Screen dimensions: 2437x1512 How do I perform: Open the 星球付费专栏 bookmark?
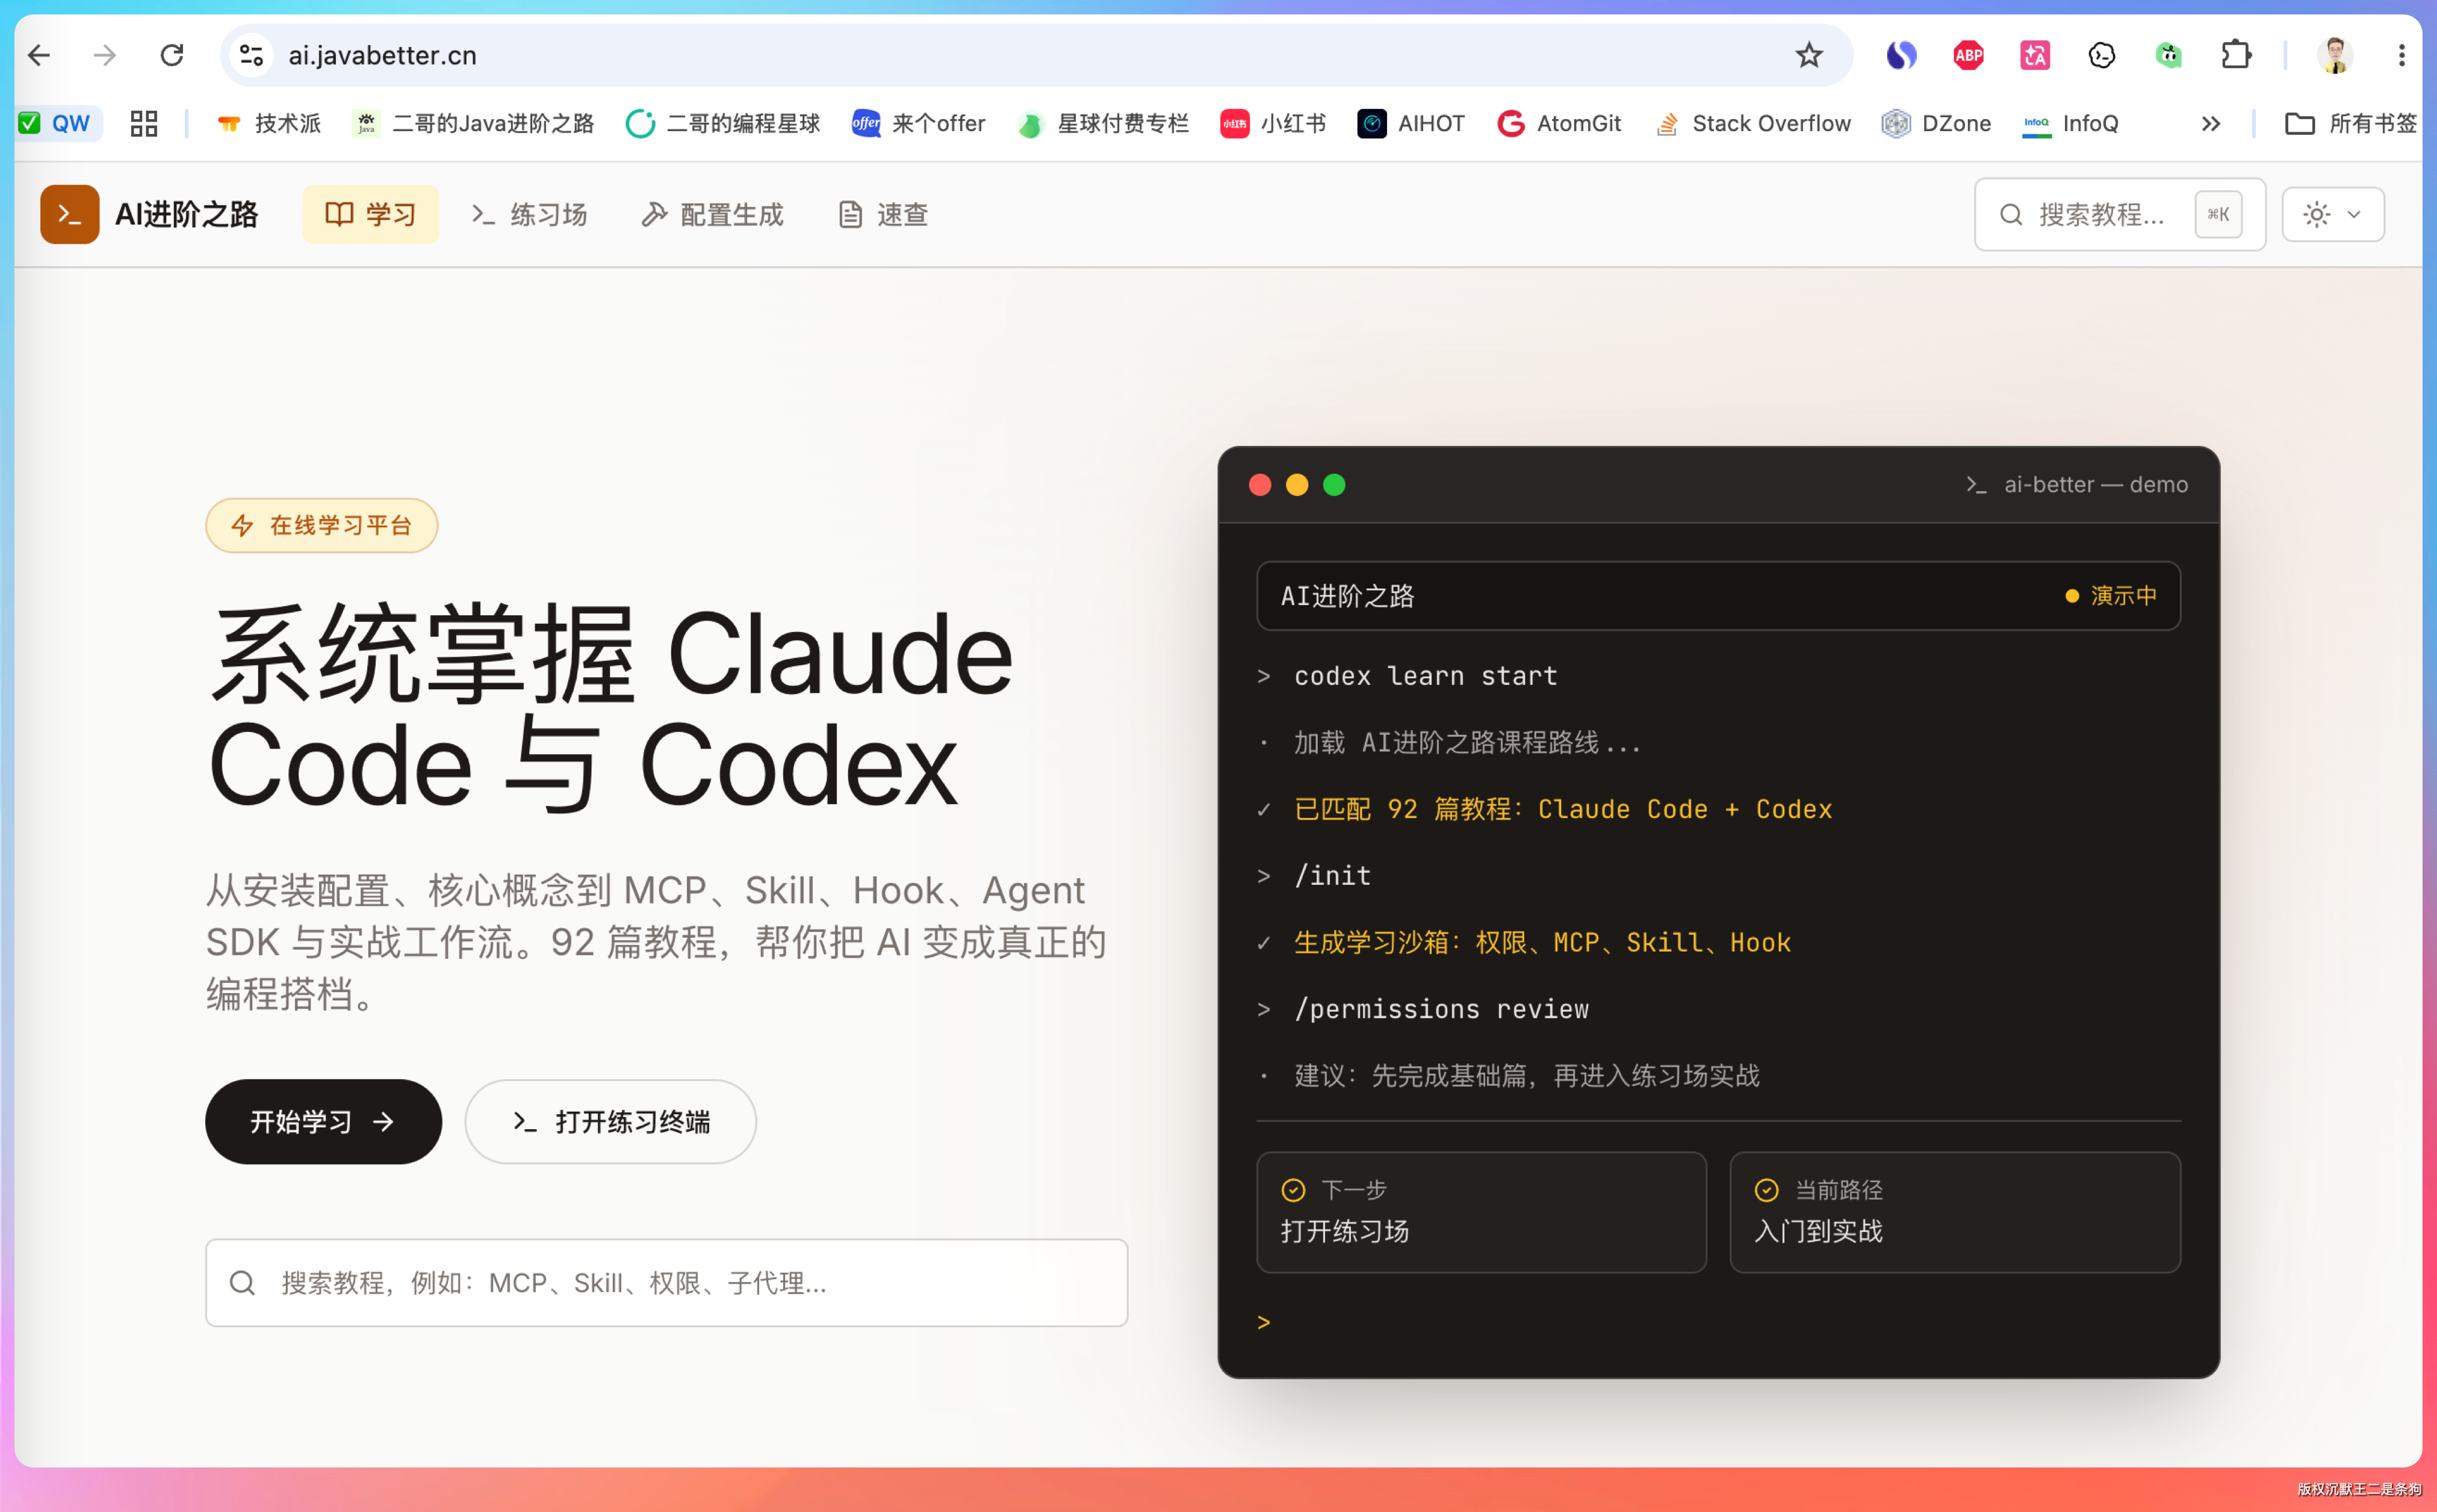(1103, 123)
